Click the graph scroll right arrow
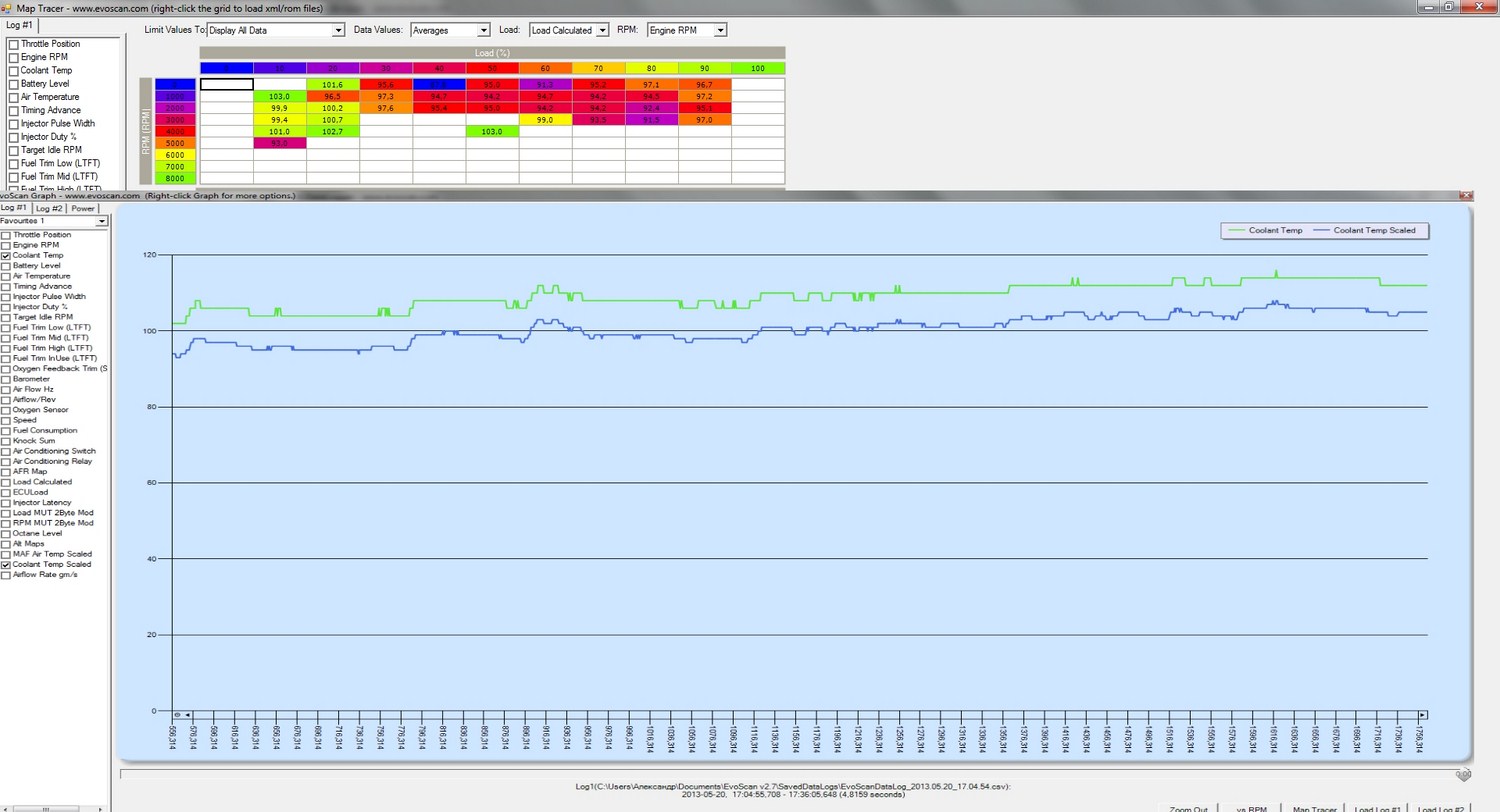 pos(1423,714)
